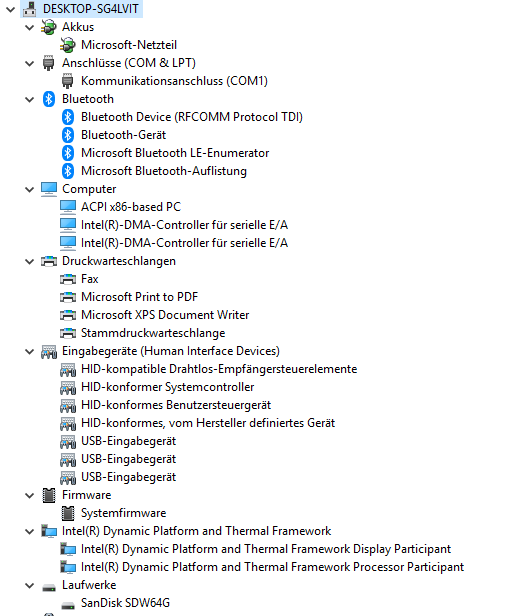Select HID-konformer Systemcontroller device
This screenshot has height=616, width=513.
[167, 387]
